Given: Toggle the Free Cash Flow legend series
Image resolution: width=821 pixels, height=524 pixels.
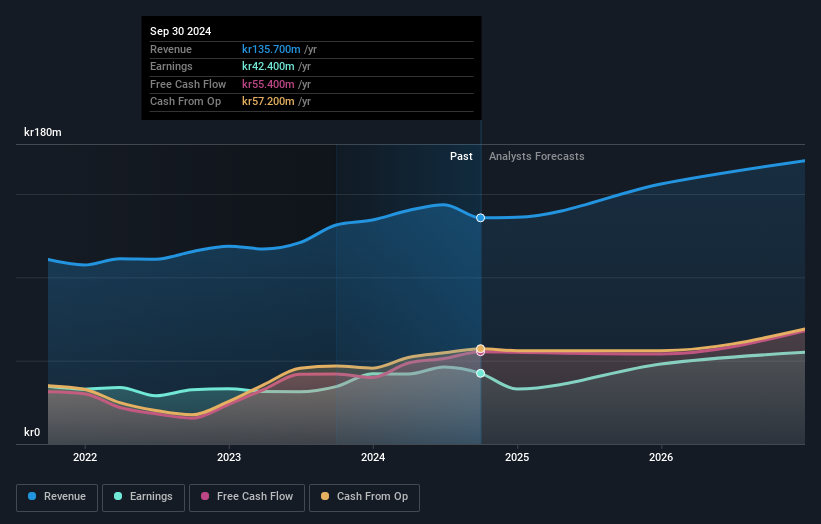Looking at the screenshot, I should pos(247,497).
